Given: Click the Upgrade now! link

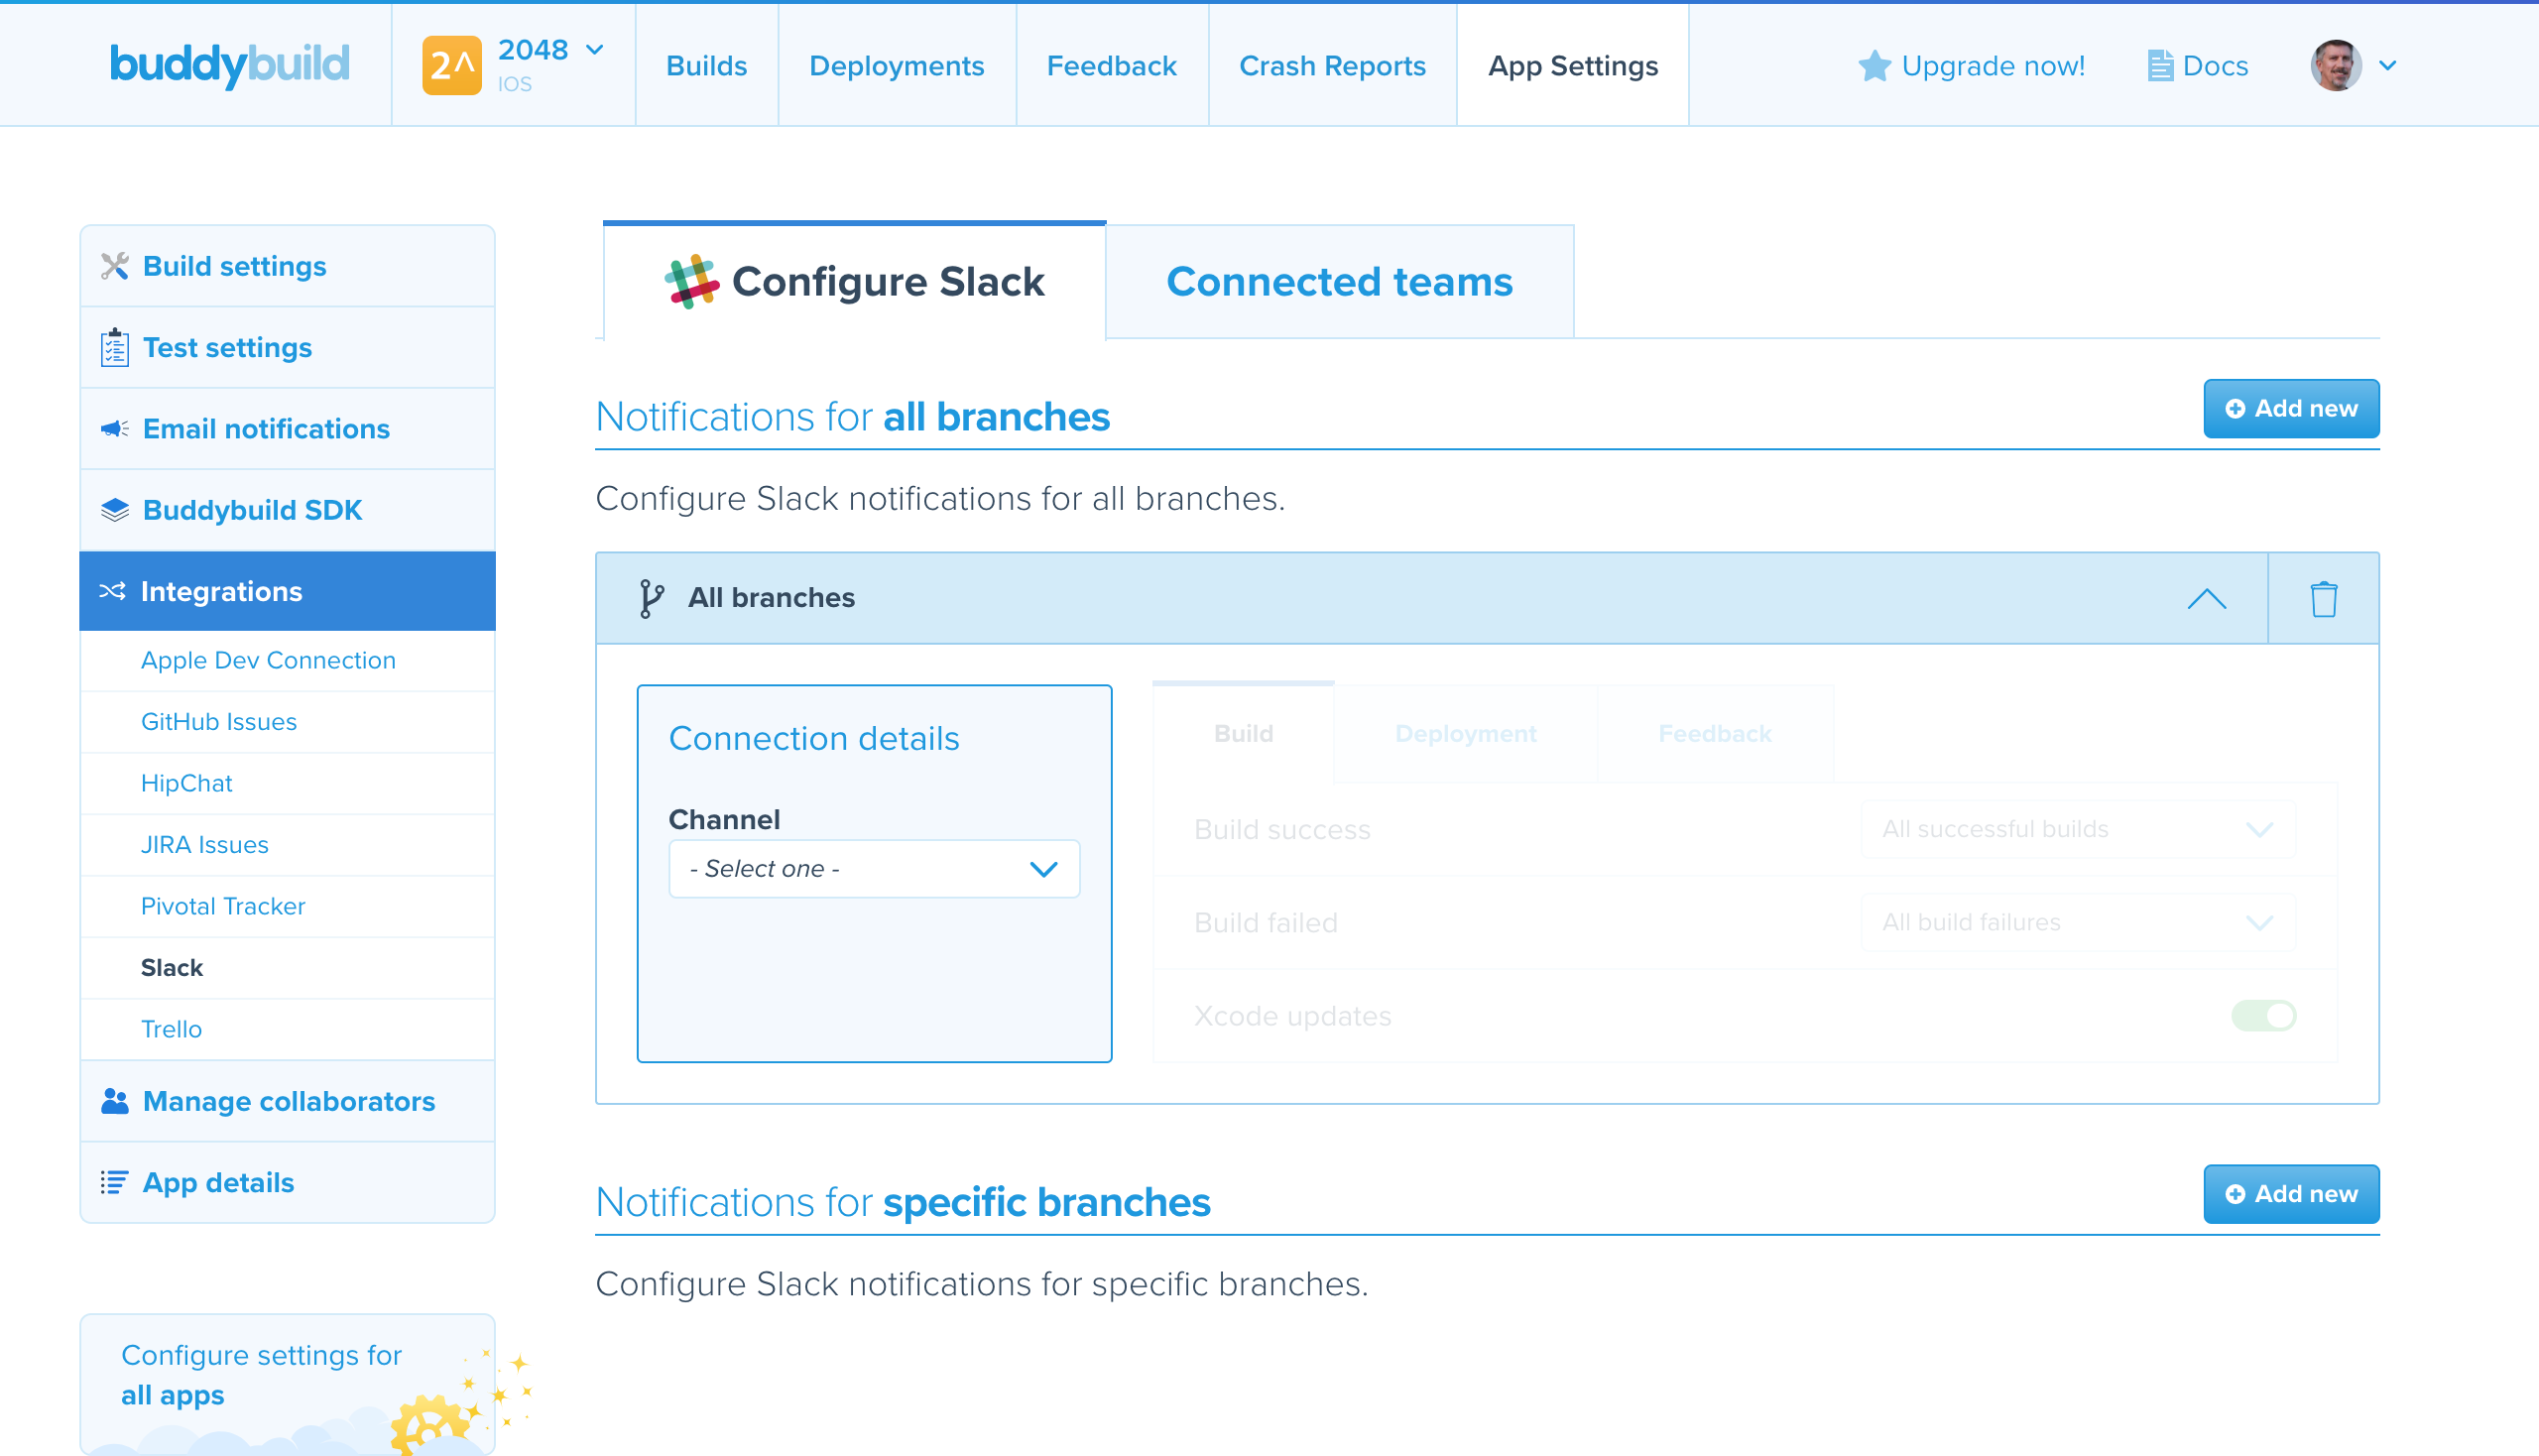Looking at the screenshot, I should point(1992,66).
